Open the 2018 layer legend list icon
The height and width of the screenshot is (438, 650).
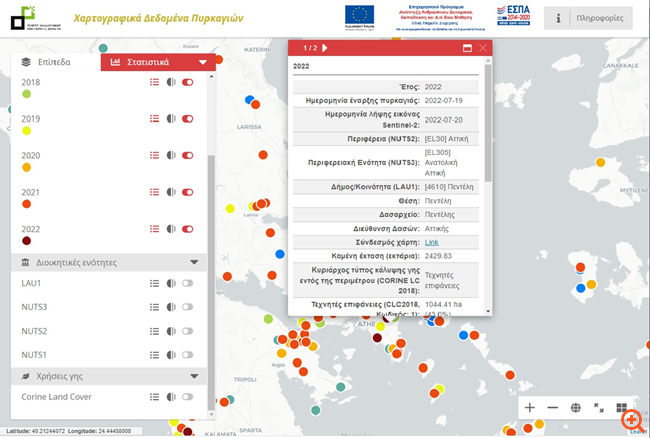(154, 82)
